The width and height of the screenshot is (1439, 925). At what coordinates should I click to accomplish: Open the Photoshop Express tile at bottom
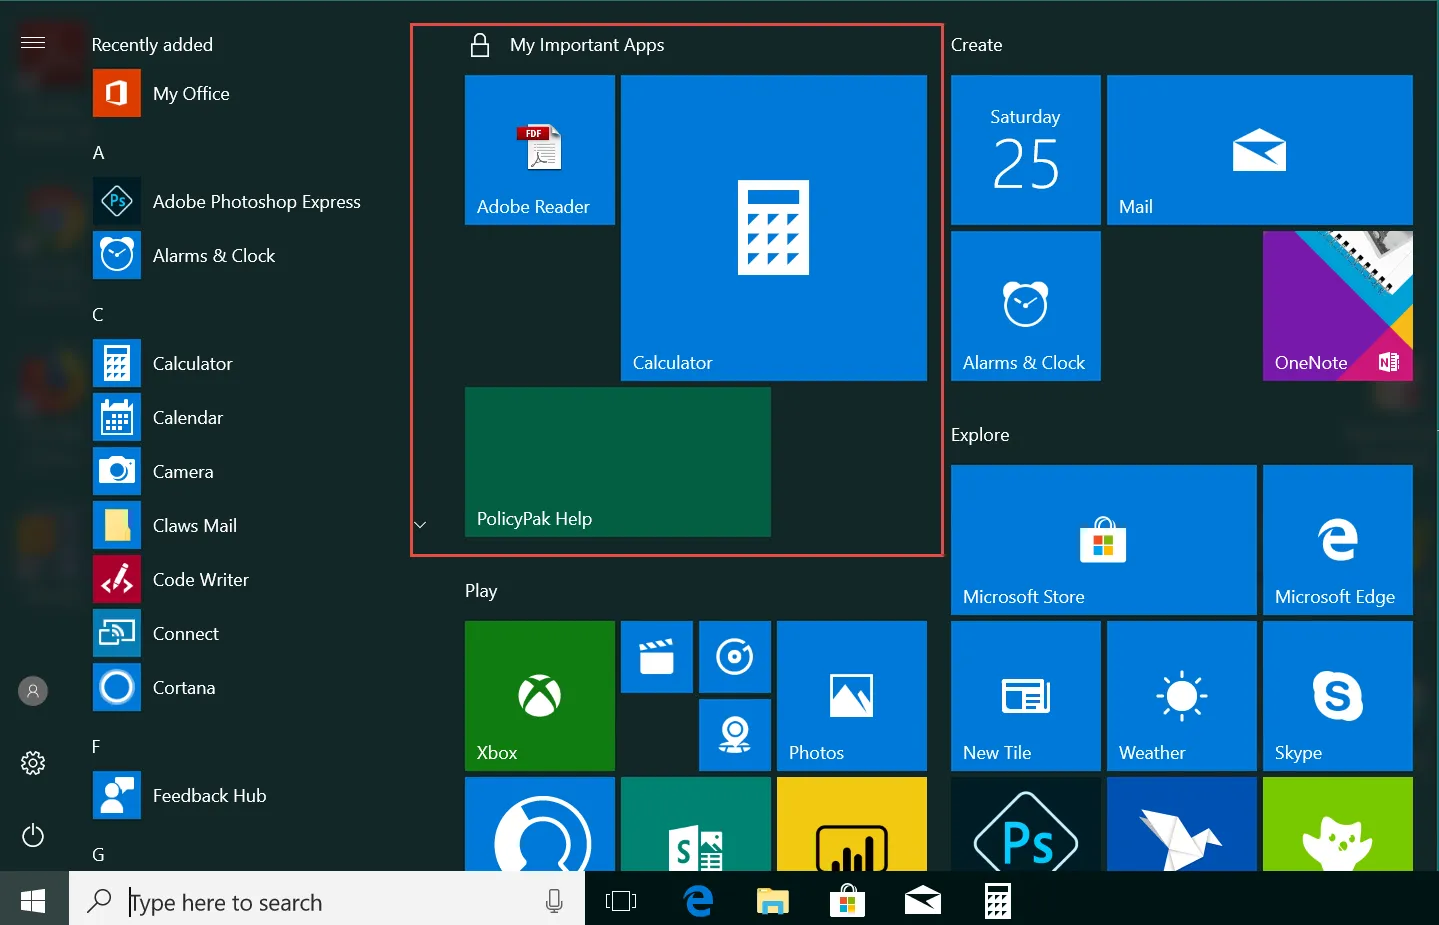pos(1026,824)
